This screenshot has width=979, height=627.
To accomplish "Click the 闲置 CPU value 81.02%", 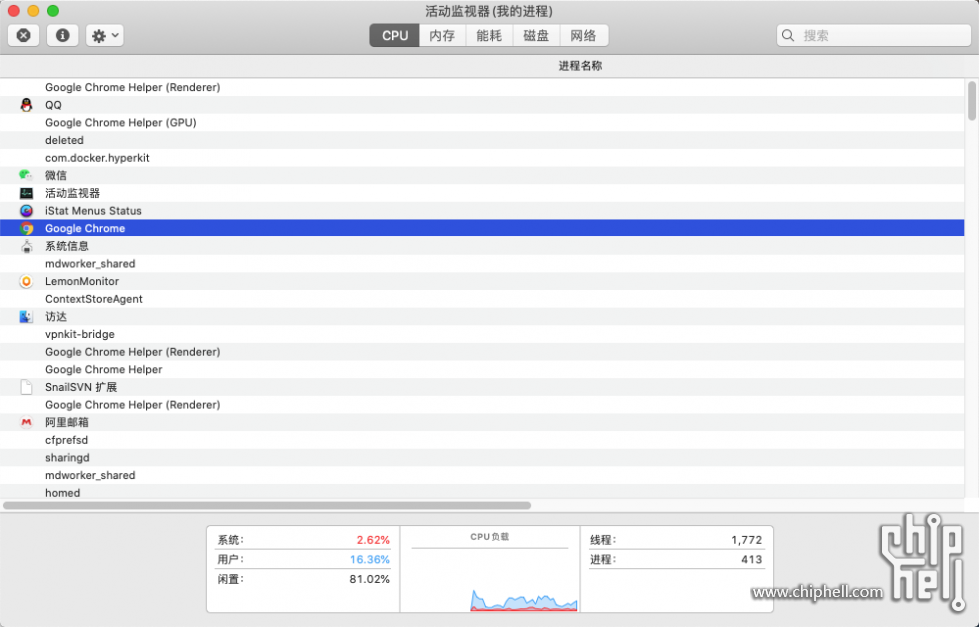I will pos(370,580).
